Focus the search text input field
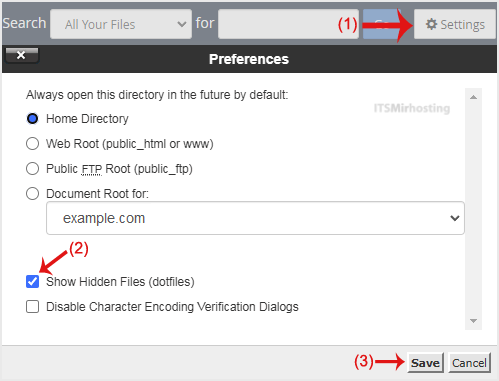The image size is (499, 381). coord(288,24)
